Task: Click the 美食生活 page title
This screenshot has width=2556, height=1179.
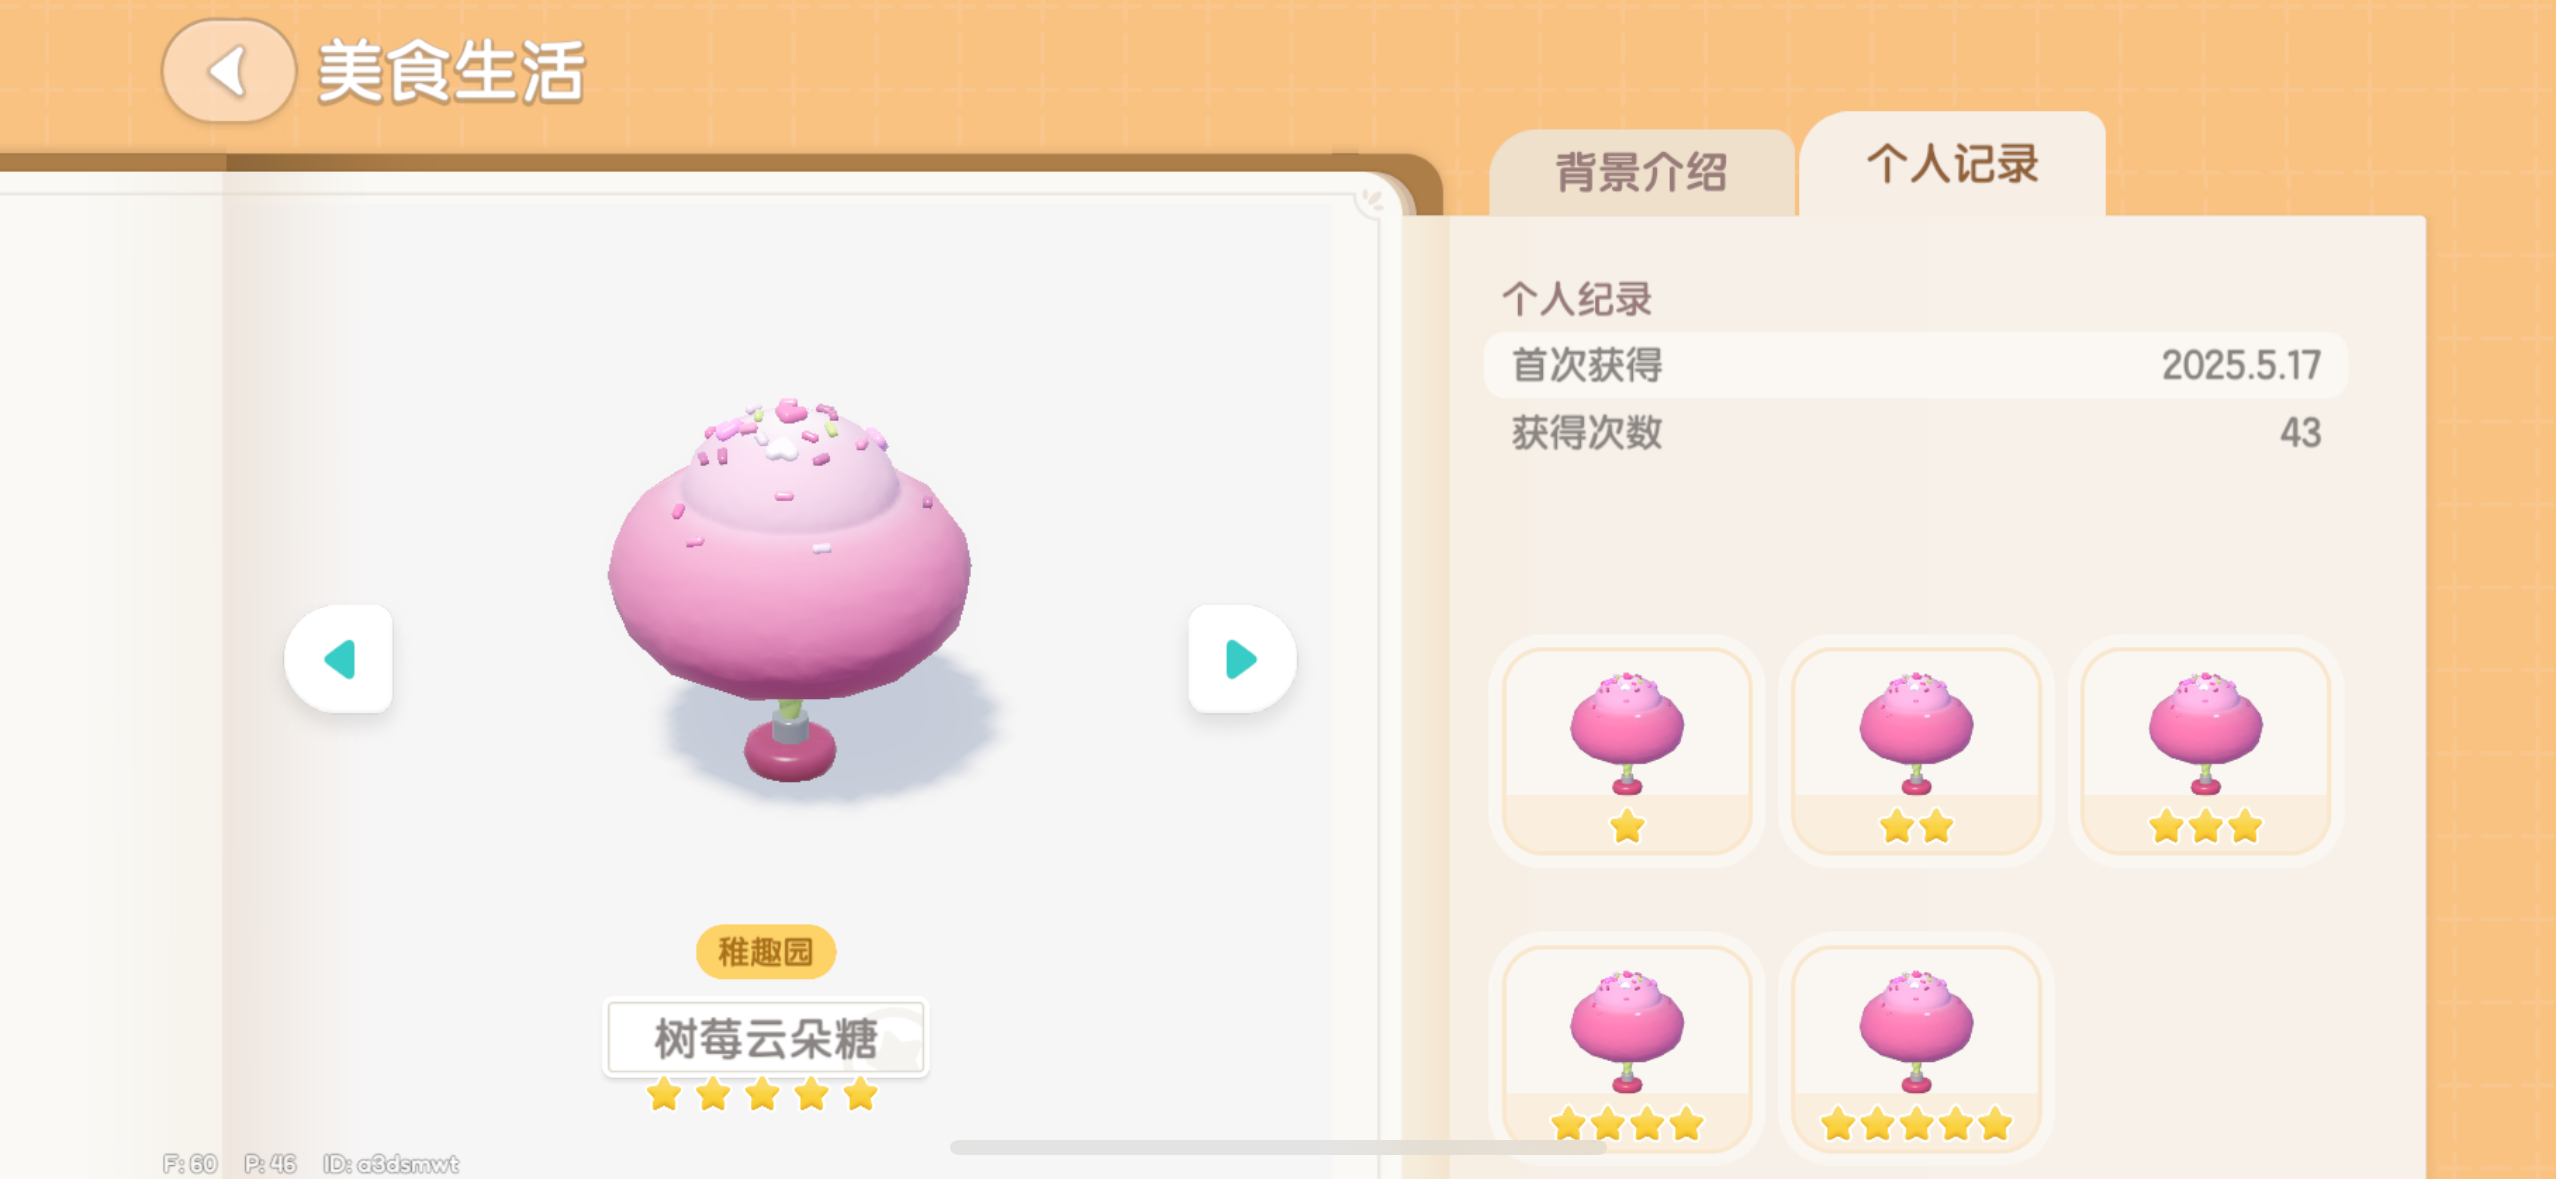Action: tap(450, 72)
